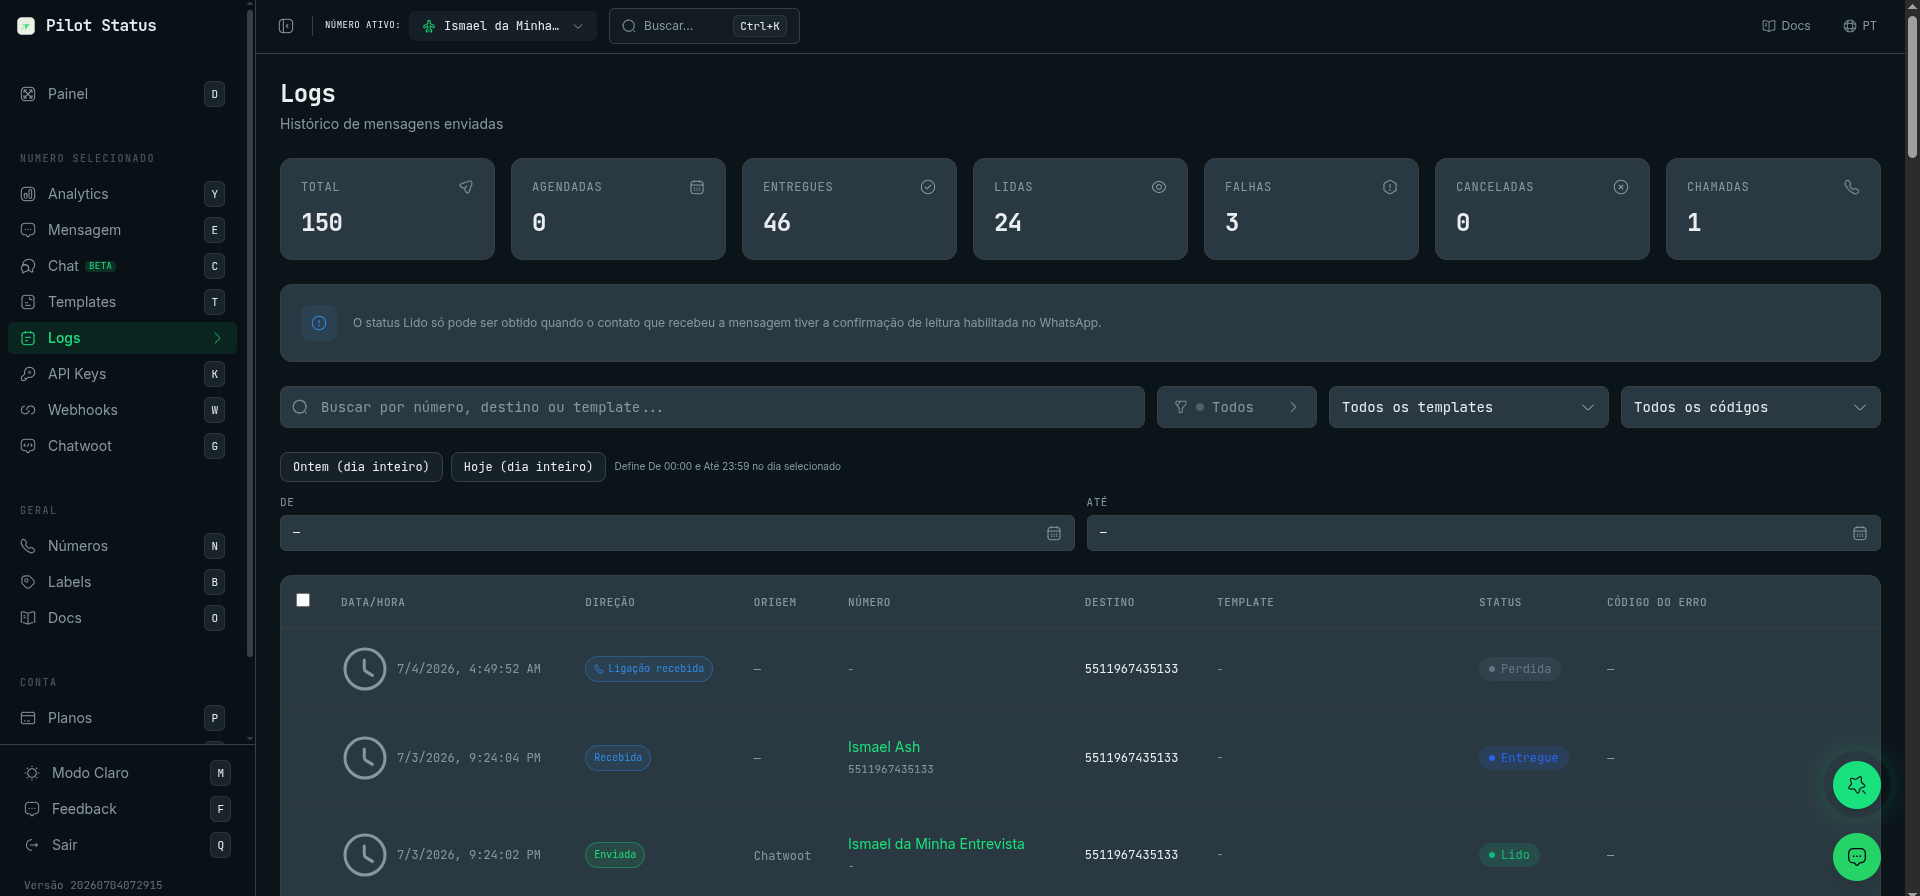This screenshot has height=896, width=1920.
Task: Switch to Modo Claro light mode
Action: pyautogui.click(x=125, y=773)
